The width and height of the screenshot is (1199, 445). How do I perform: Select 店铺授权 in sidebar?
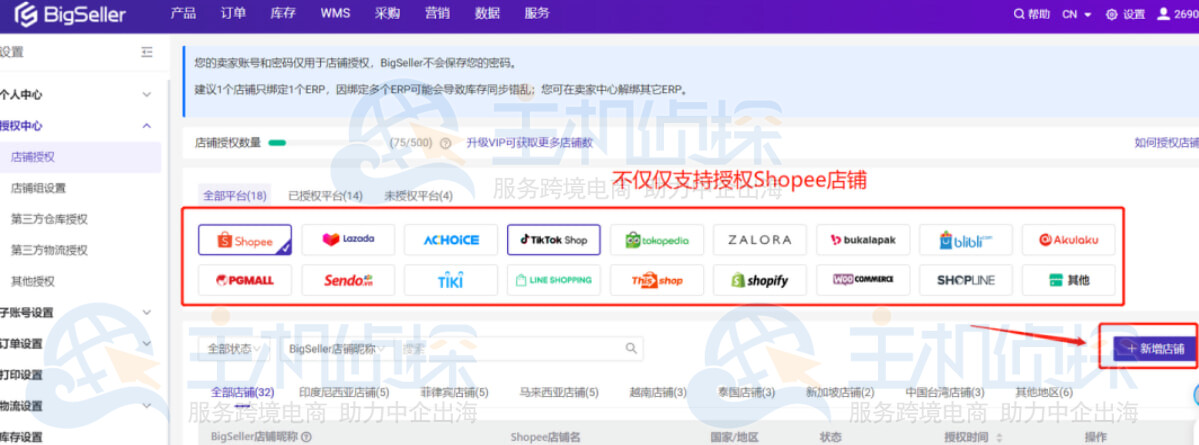pos(80,157)
